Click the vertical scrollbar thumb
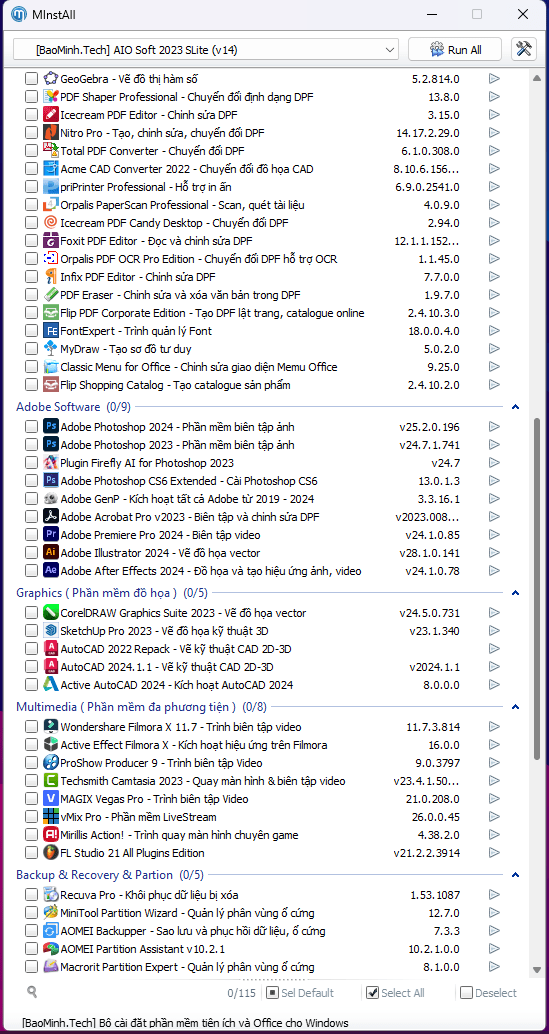 tap(536, 587)
